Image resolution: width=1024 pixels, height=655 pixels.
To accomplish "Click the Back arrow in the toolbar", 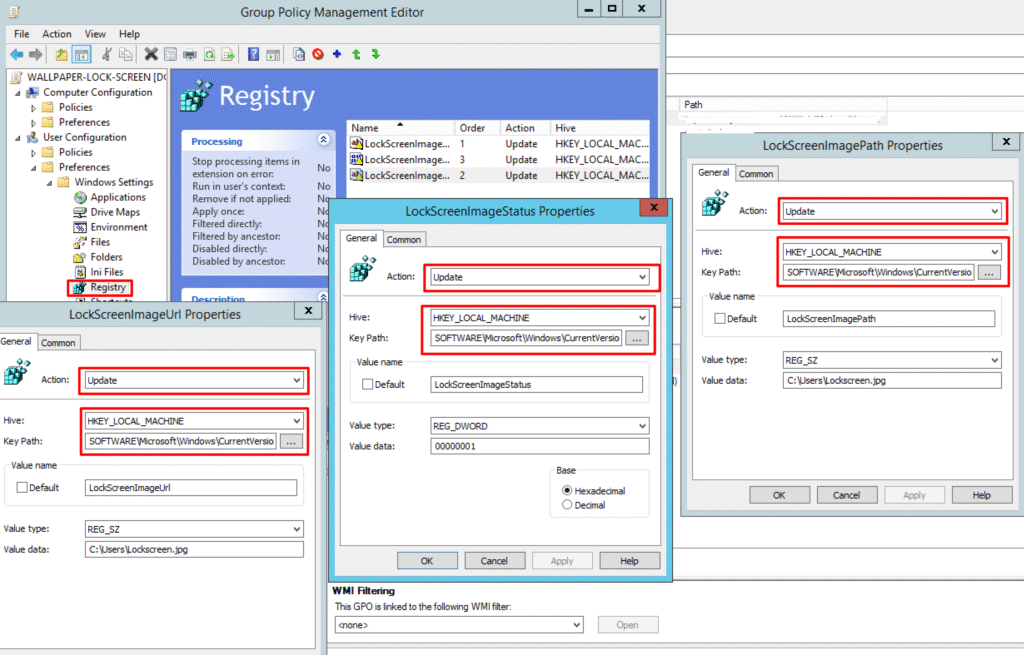I will tap(16, 54).
